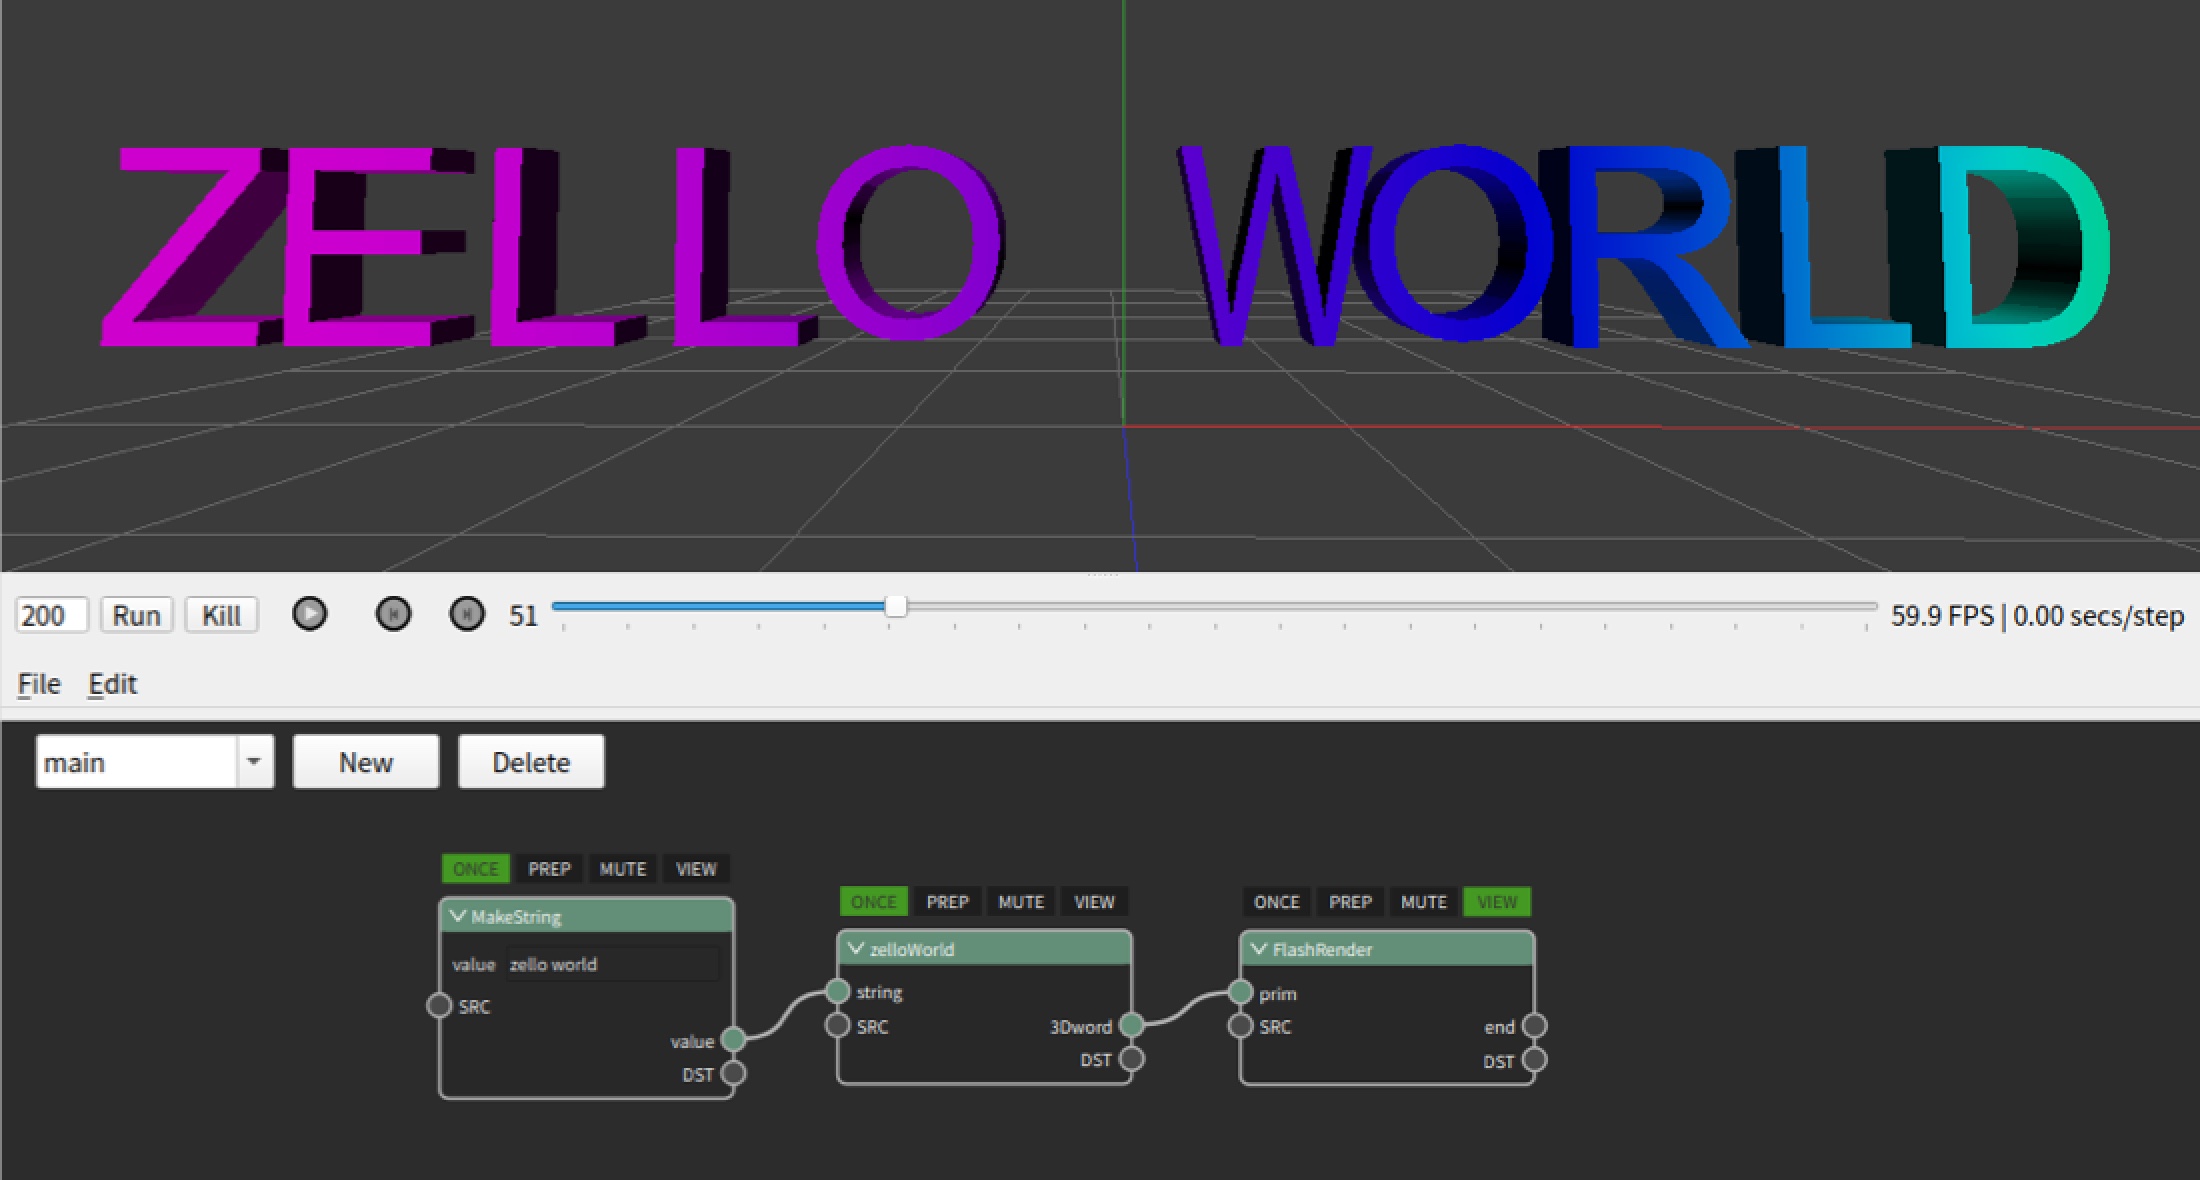Toggle MUTE on zelloWorld node
This screenshot has height=1180, width=2200.
1020,902
